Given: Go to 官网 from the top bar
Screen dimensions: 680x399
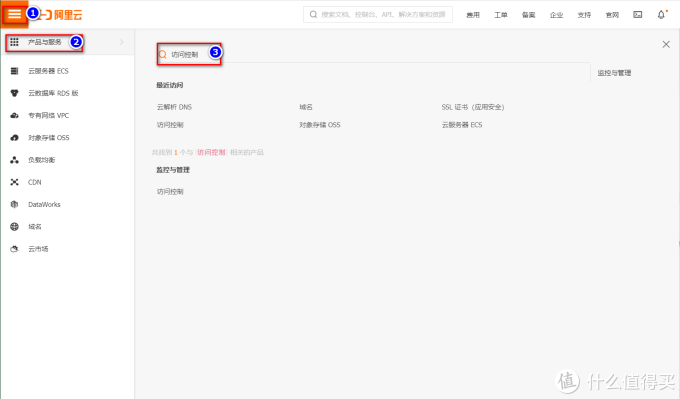Looking at the screenshot, I should 612,15.
